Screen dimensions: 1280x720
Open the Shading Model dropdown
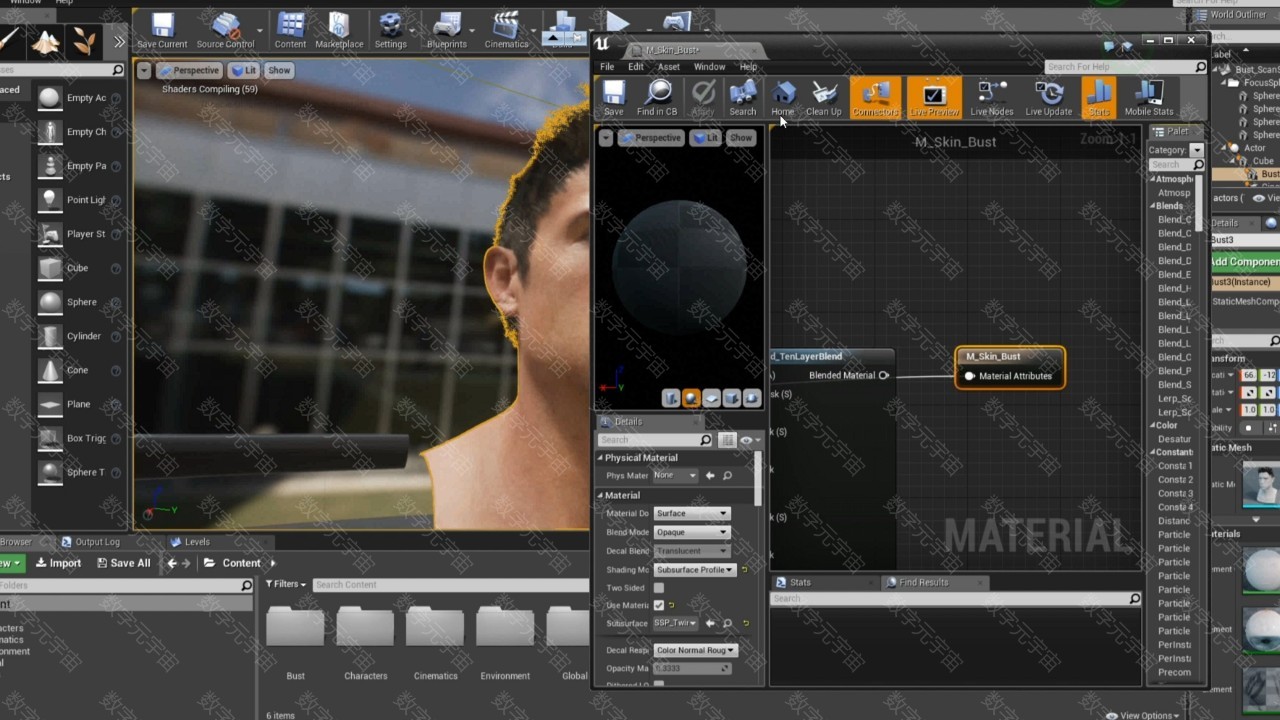[695, 570]
